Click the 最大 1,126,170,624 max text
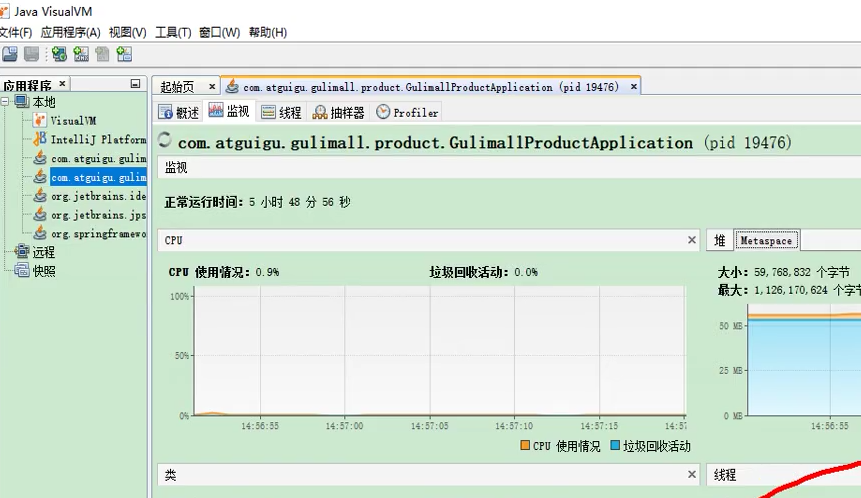This screenshot has width=861, height=498. pyautogui.click(x=789, y=290)
